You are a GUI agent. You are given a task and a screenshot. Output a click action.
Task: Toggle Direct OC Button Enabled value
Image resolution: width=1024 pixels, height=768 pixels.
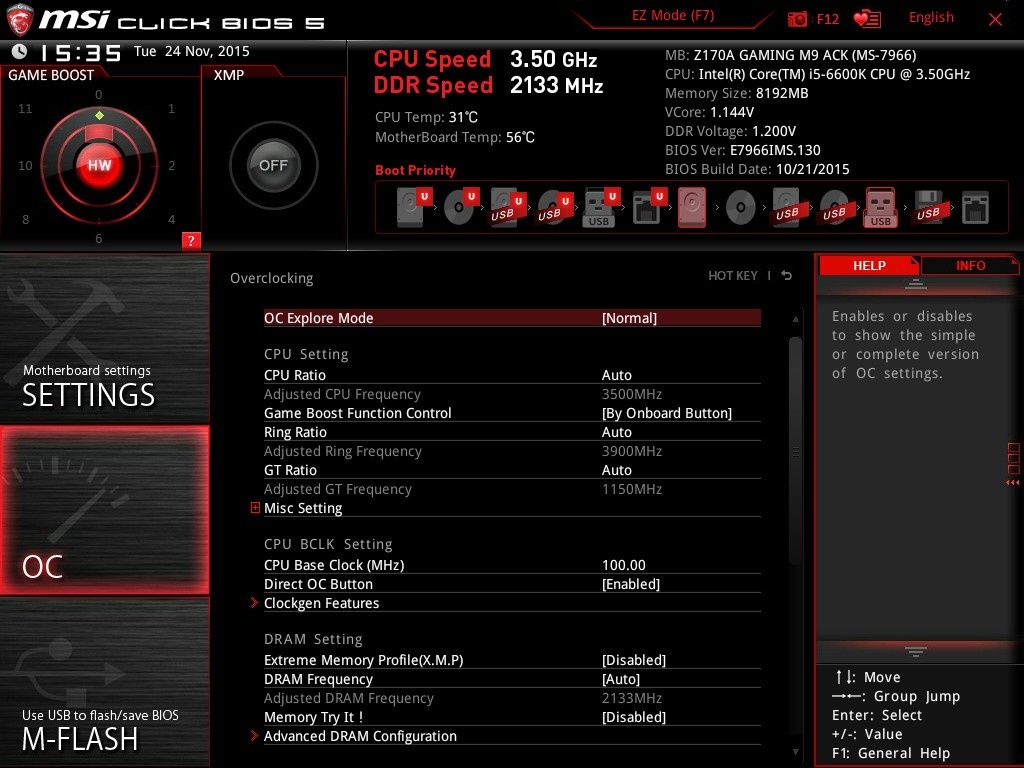[631, 584]
